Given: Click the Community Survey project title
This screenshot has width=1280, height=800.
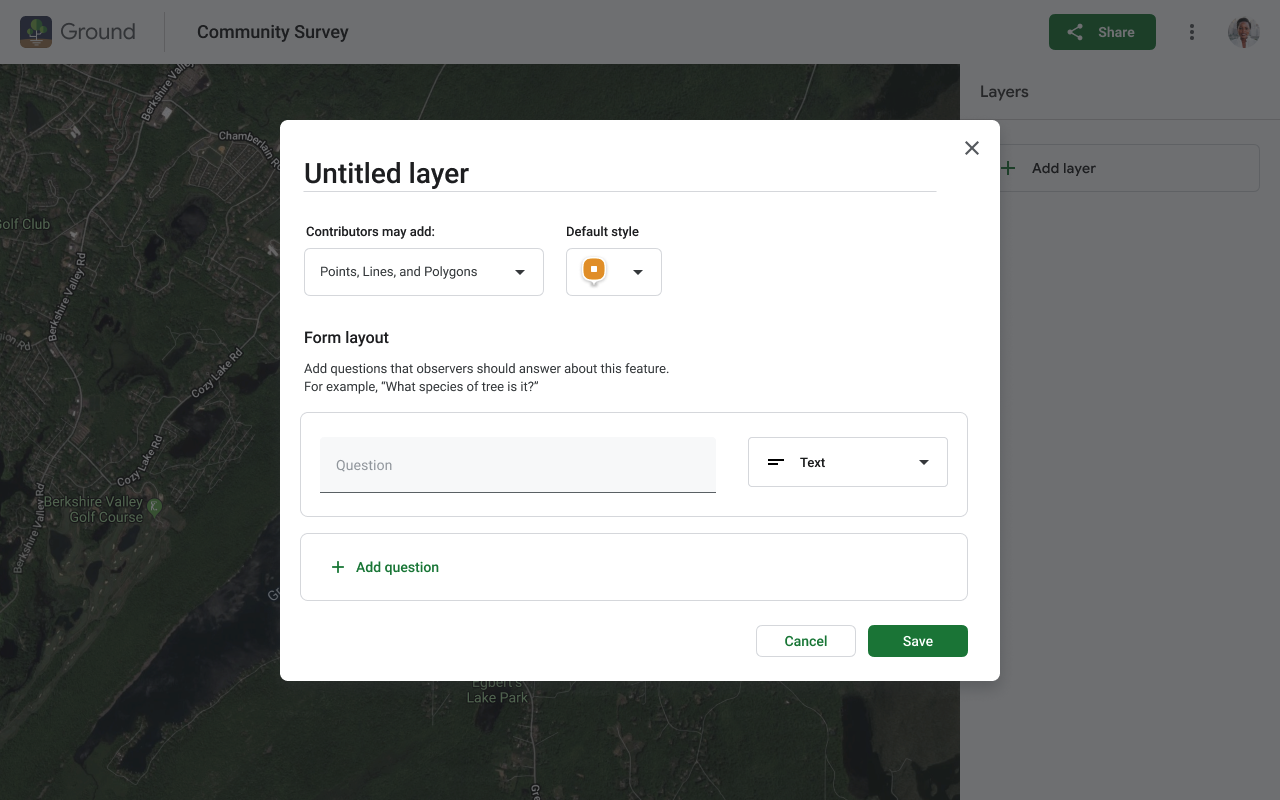Looking at the screenshot, I should pos(272,31).
